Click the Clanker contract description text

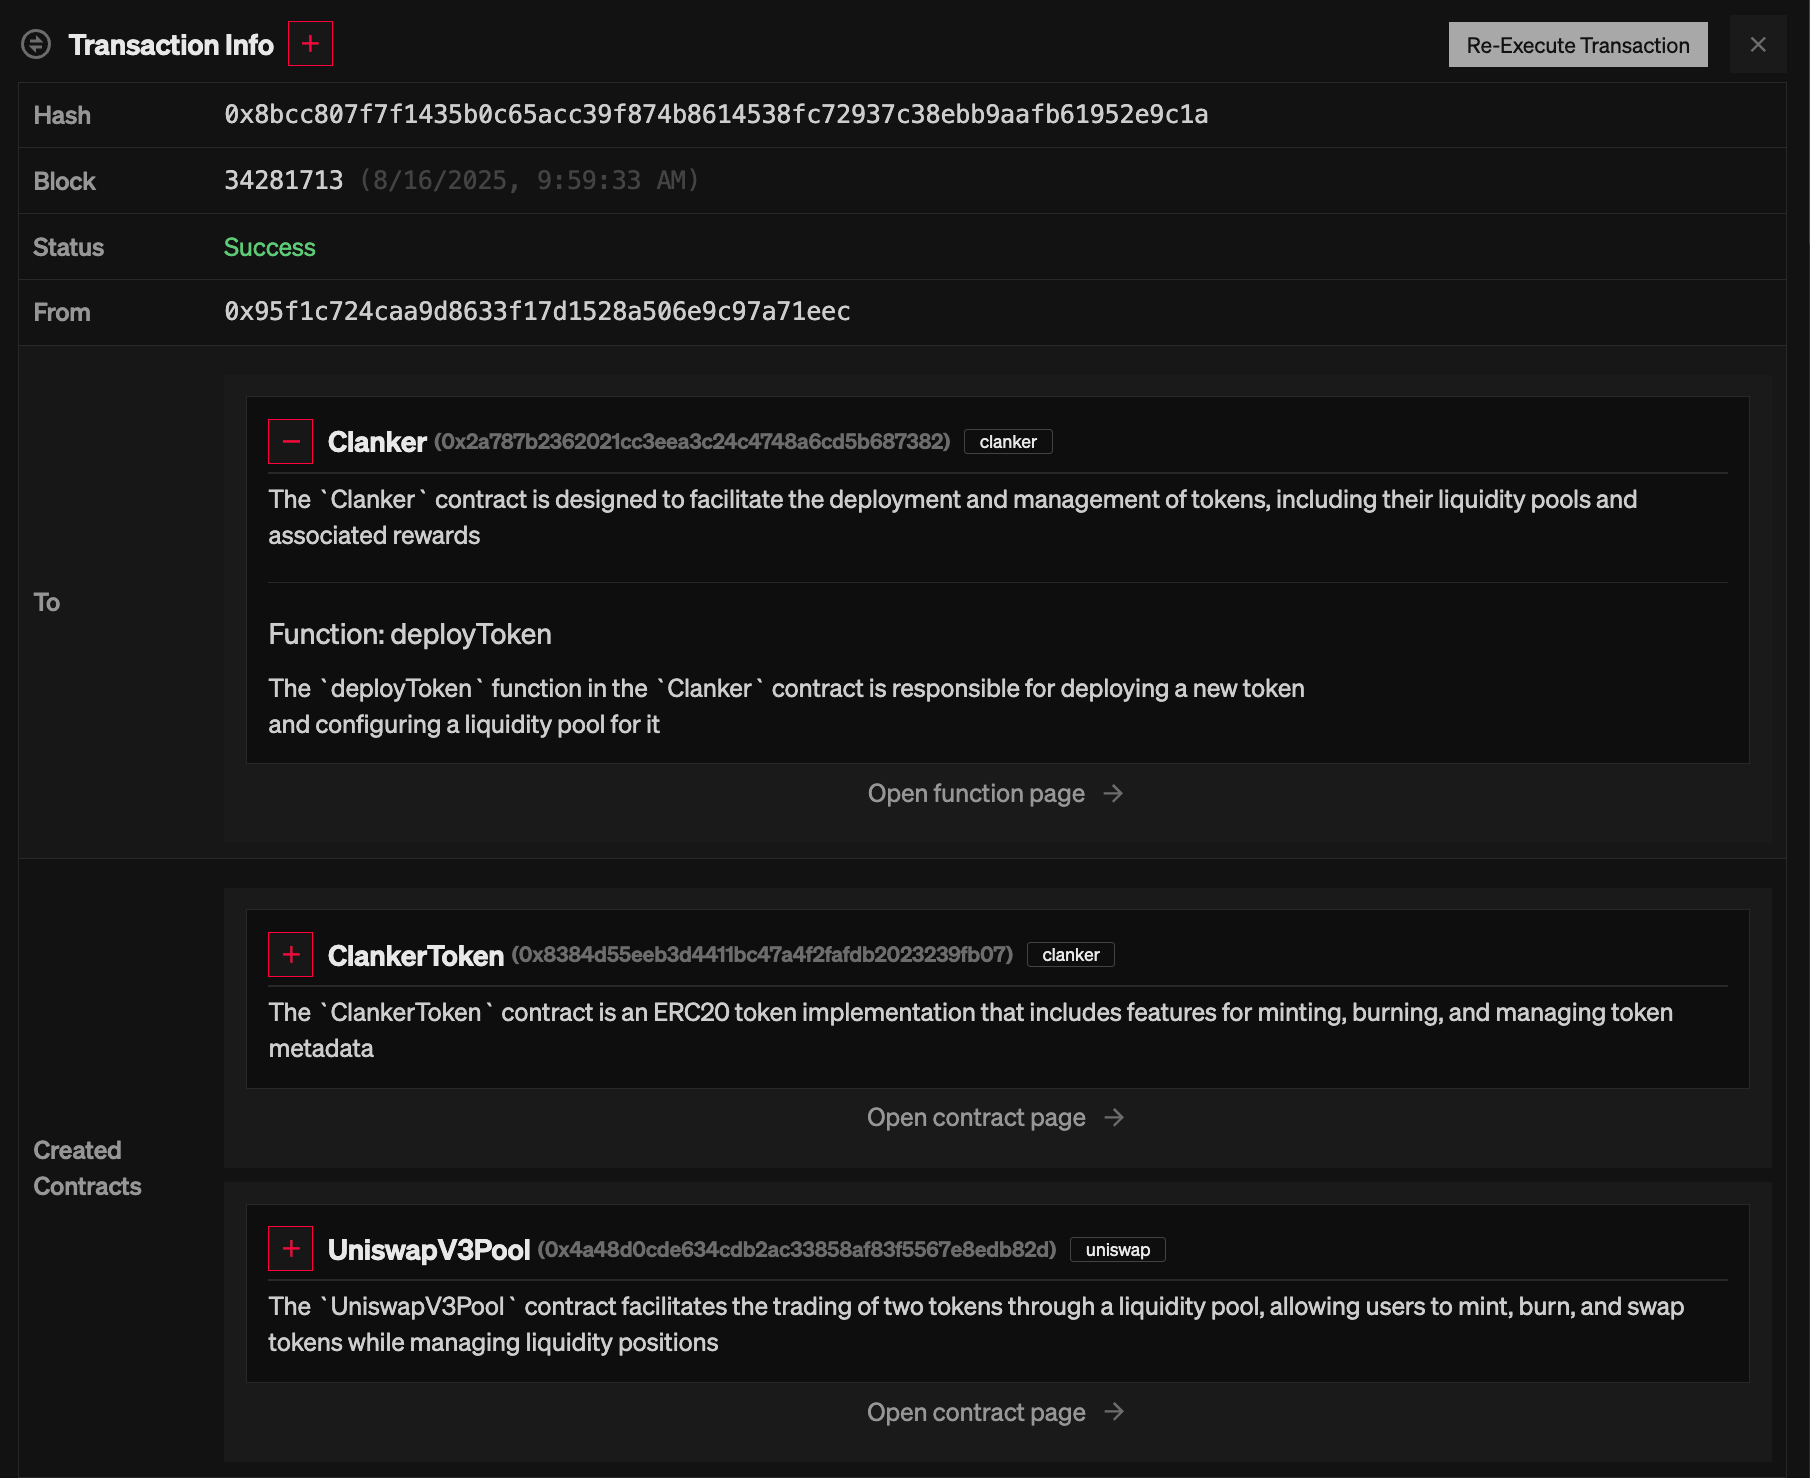pos(952,517)
